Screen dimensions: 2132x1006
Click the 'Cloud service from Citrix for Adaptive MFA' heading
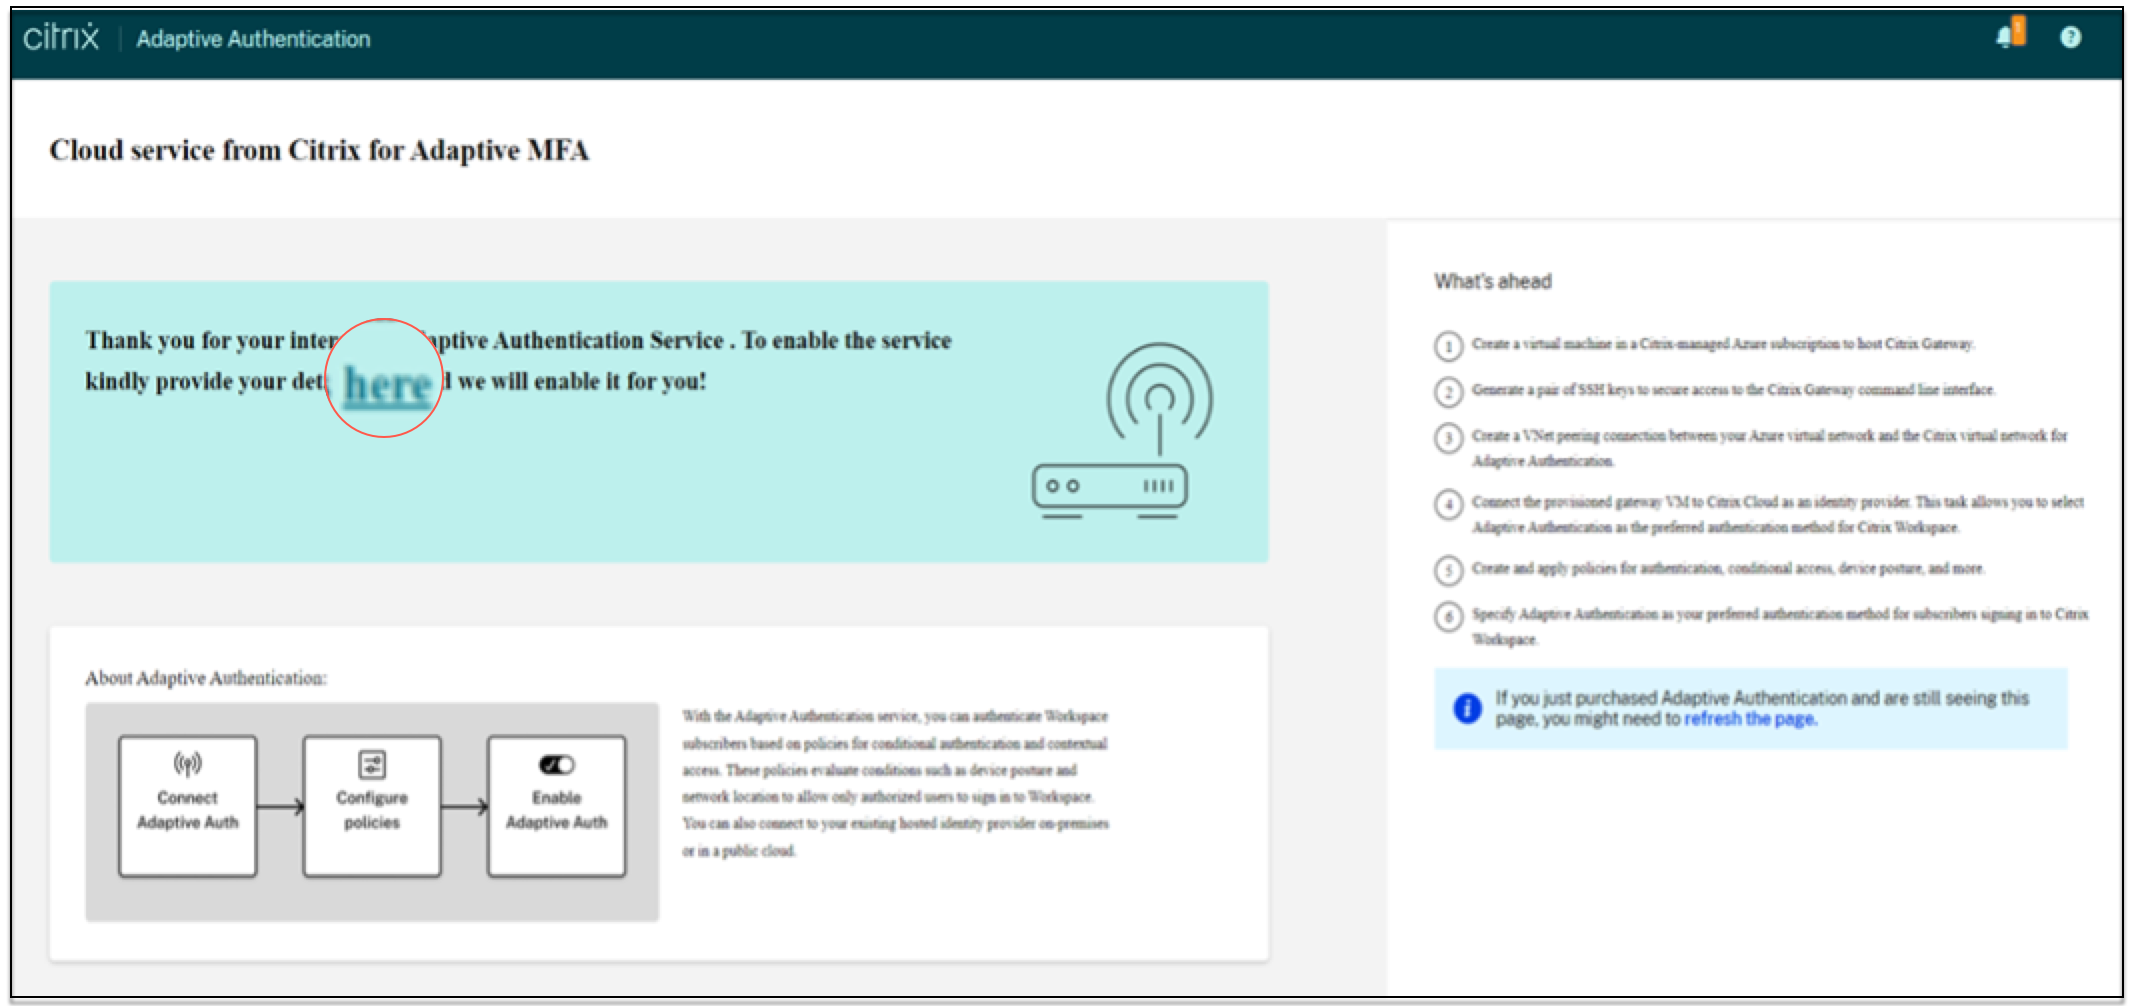[319, 150]
